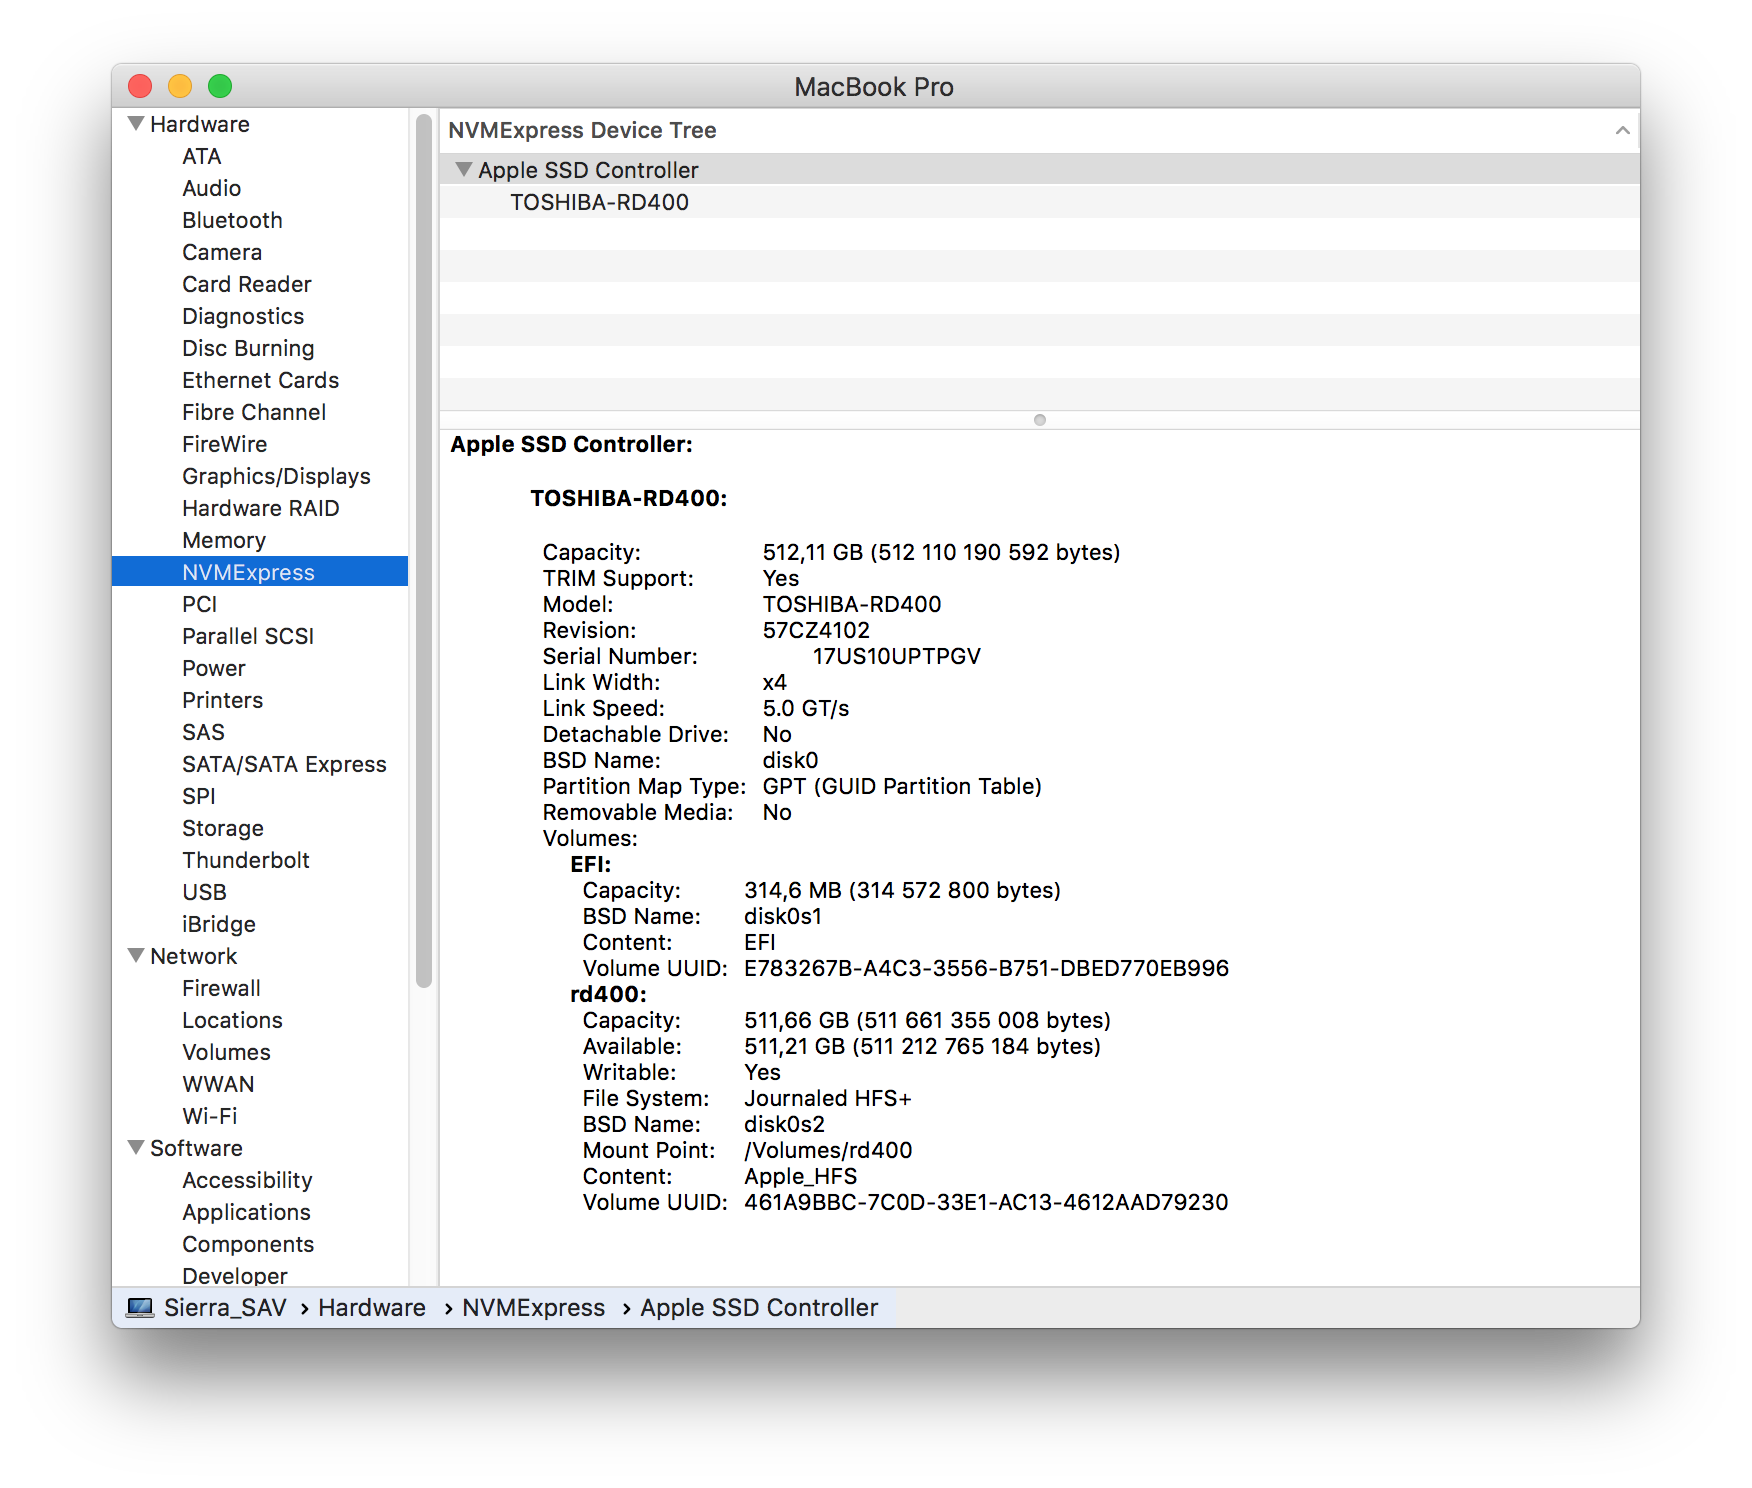Show Power information
The height and width of the screenshot is (1488, 1752).
click(214, 668)
